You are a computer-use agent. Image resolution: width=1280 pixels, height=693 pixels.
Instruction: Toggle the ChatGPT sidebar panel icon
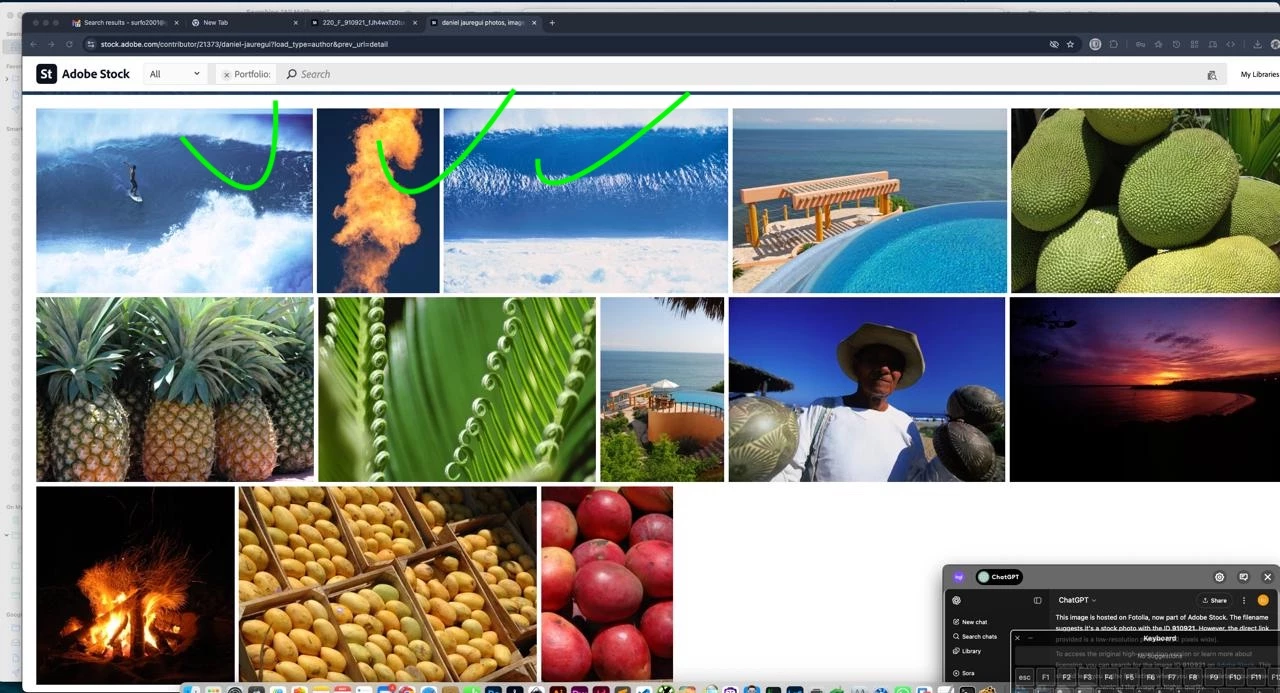point(1037,600)
